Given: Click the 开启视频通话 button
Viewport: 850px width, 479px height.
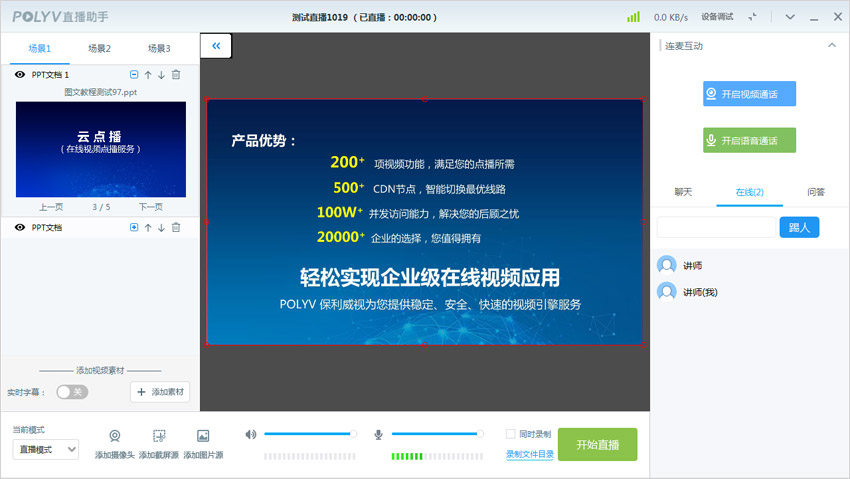Looking at the screenshot, I should (x=749, y=94).
